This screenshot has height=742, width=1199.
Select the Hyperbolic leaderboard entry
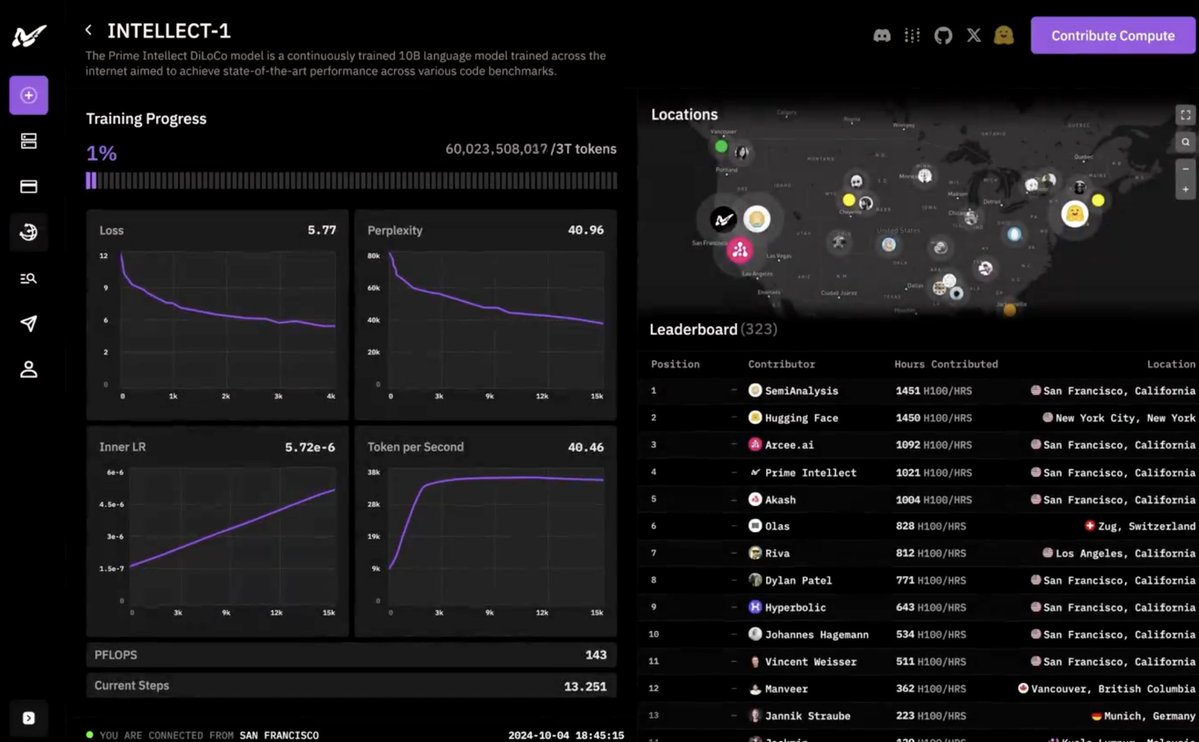(x=918, y=607)
